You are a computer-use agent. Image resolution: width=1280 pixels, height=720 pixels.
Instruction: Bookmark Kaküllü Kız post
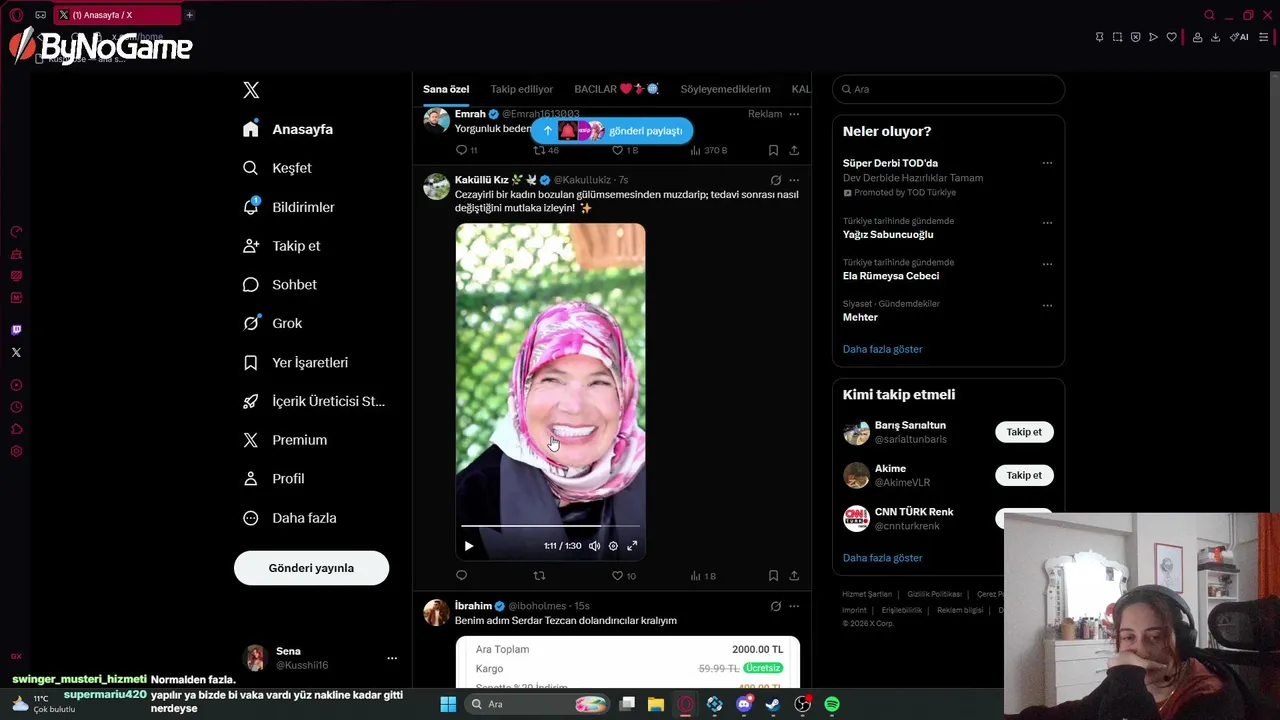773,575
